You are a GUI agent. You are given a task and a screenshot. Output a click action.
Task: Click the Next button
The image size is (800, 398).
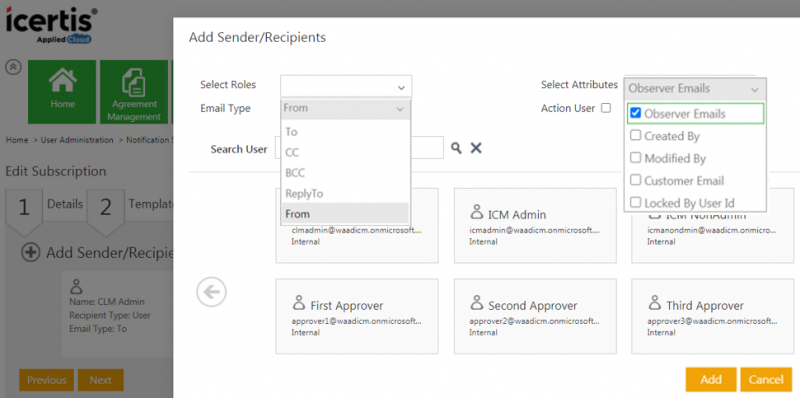point(101,380)
